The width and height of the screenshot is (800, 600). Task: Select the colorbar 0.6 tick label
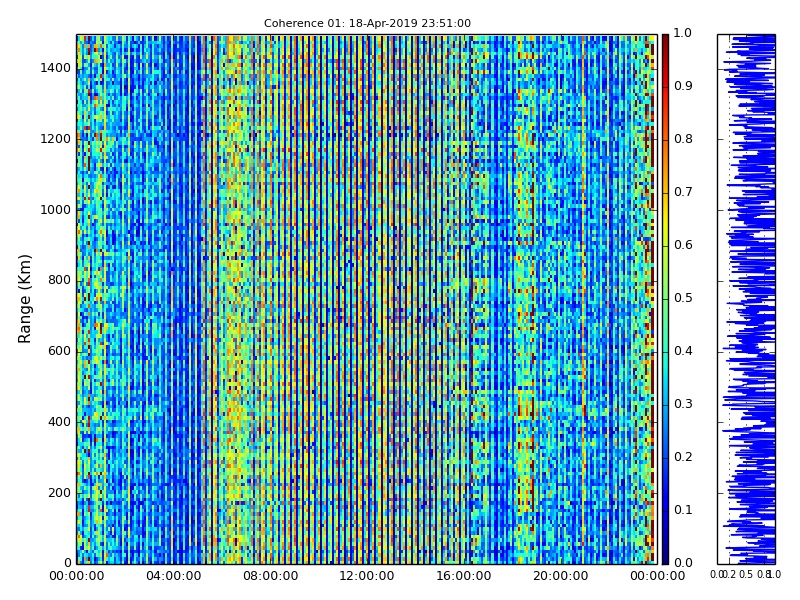pos(683,245)
